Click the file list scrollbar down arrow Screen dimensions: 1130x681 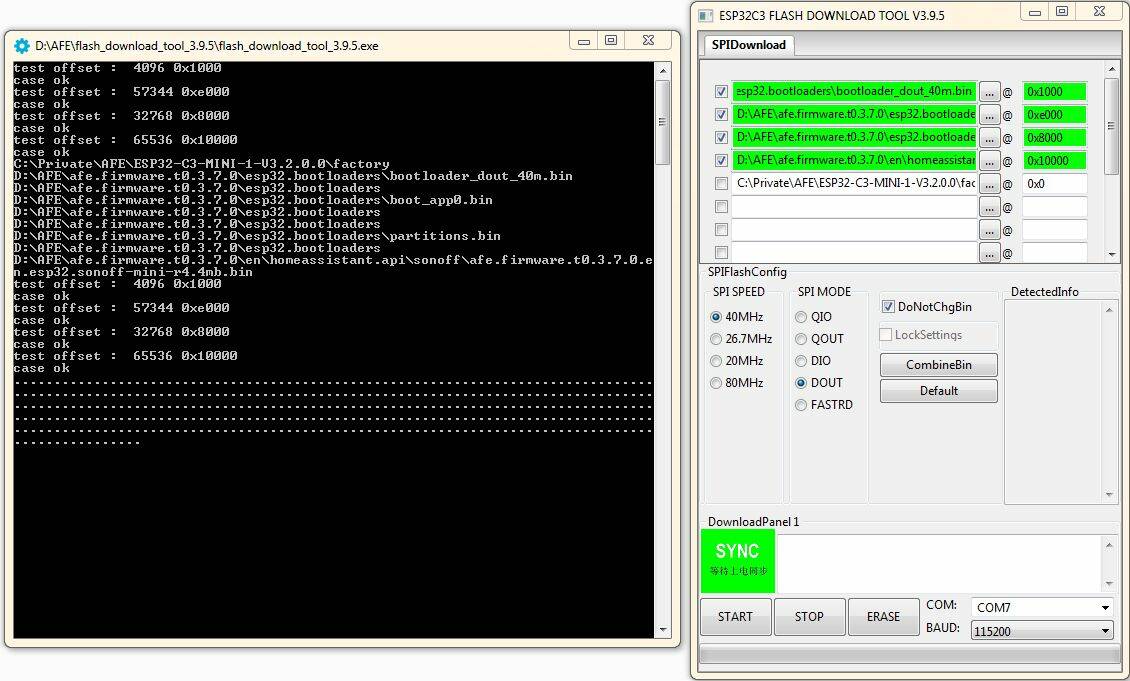pos(1112,254)
